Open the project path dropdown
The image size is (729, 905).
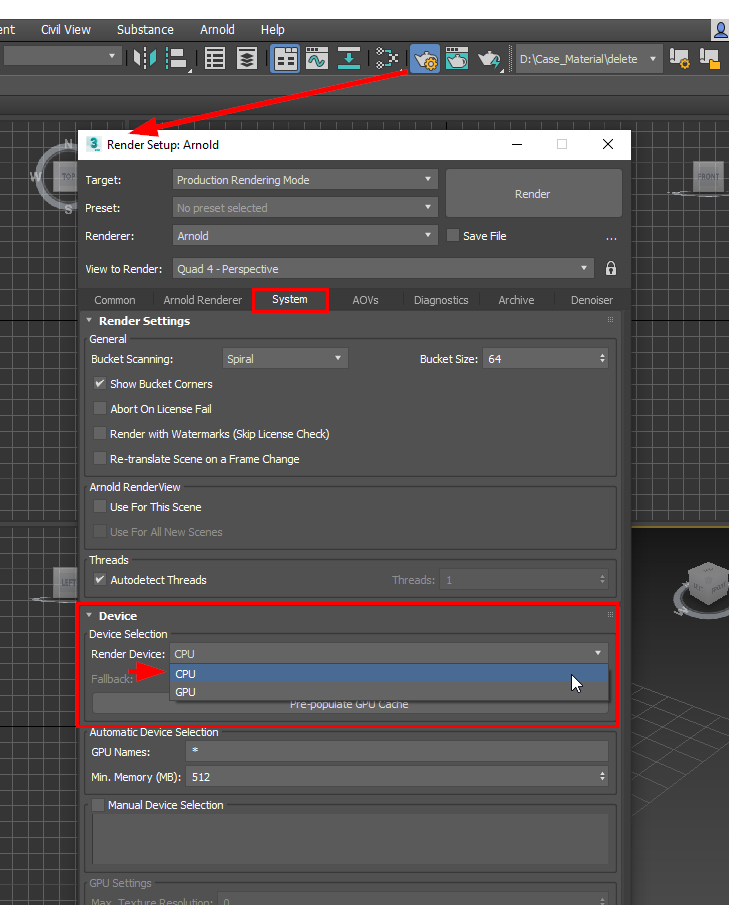pos(653,59)
